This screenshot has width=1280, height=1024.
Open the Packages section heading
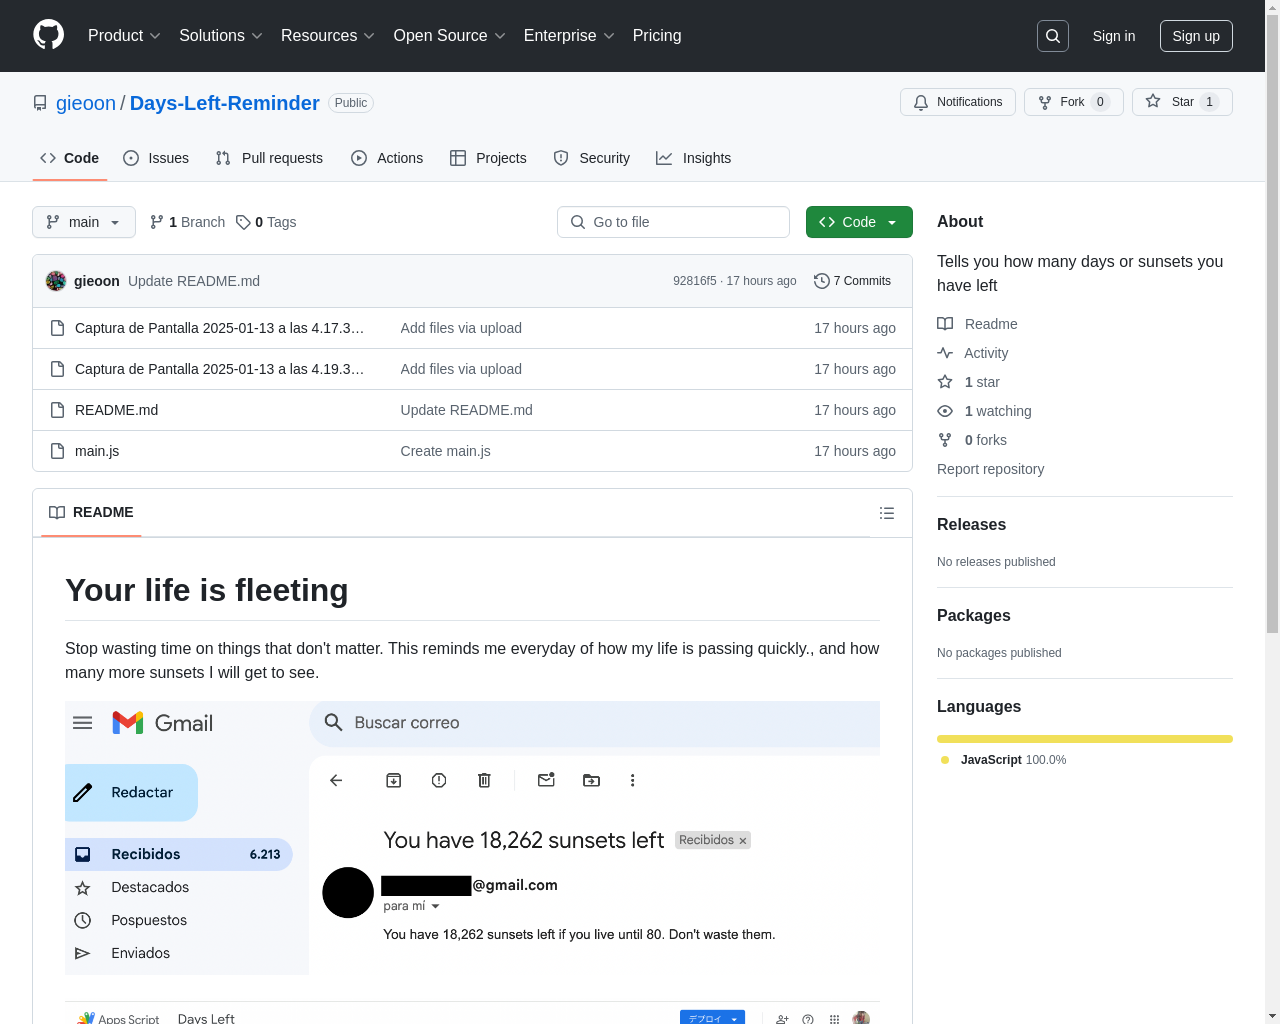(x=974, y=615)
